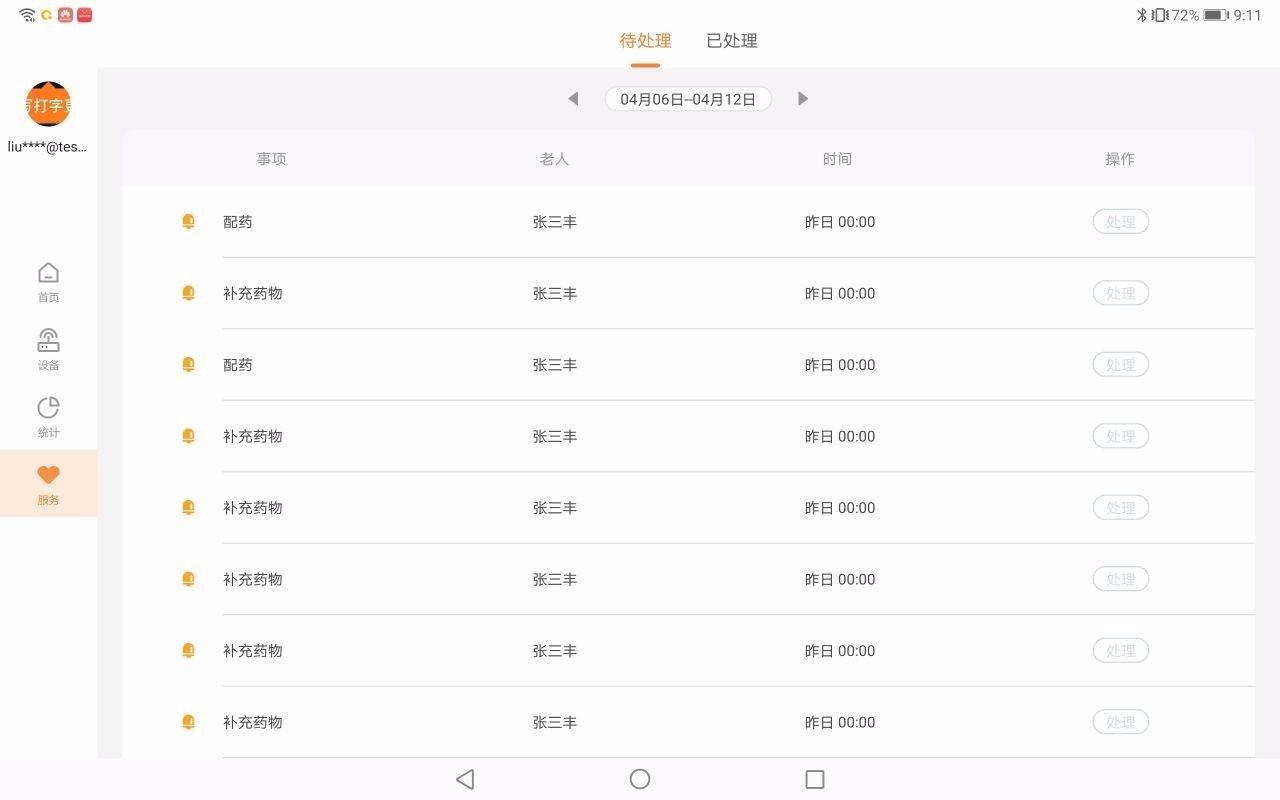Tap bell icon of first 配药 row
Image resolution: width=1280 pixels, height=800 pixels.
(x=188, y=222)
